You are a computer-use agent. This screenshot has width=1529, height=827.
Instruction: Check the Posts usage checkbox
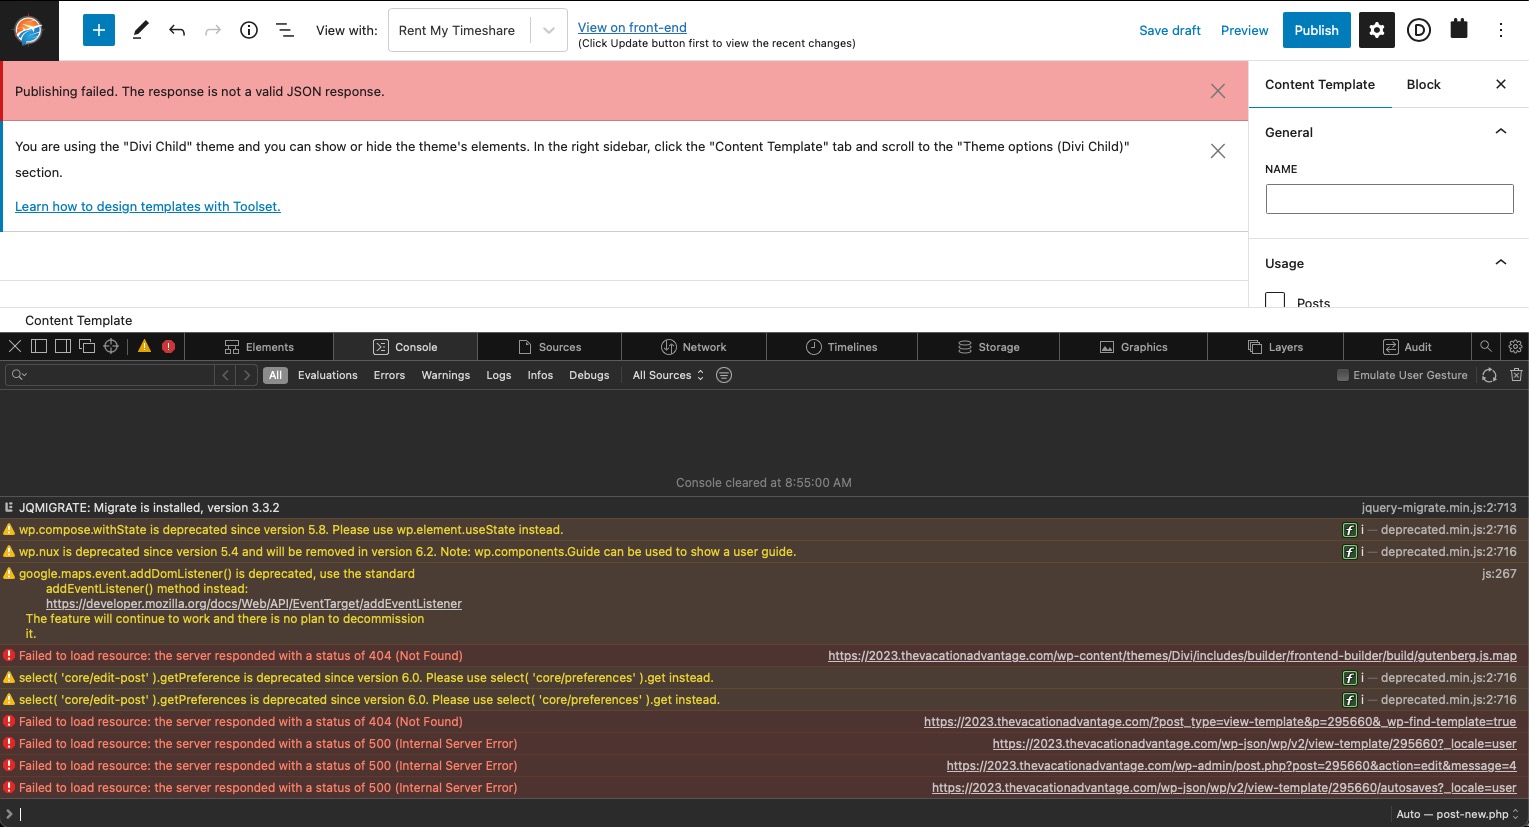[x=1275, y=300]
